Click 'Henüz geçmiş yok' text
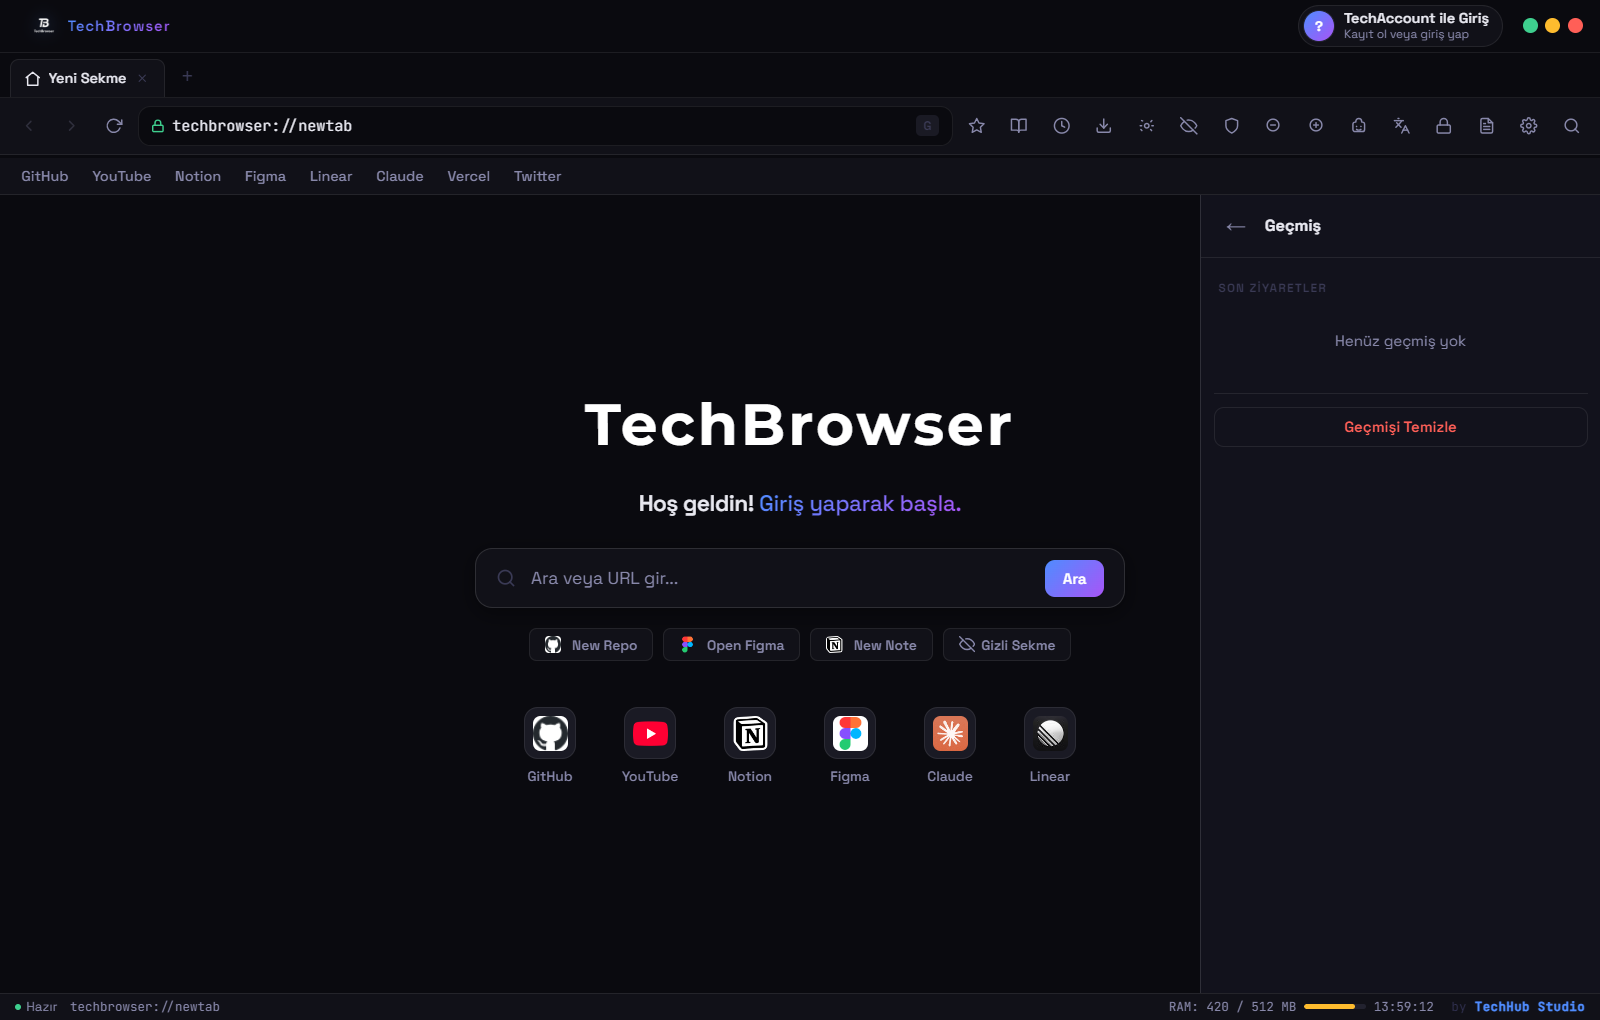The image size is (1600, 1020). pyautogui.click(x=1400, y=341)
